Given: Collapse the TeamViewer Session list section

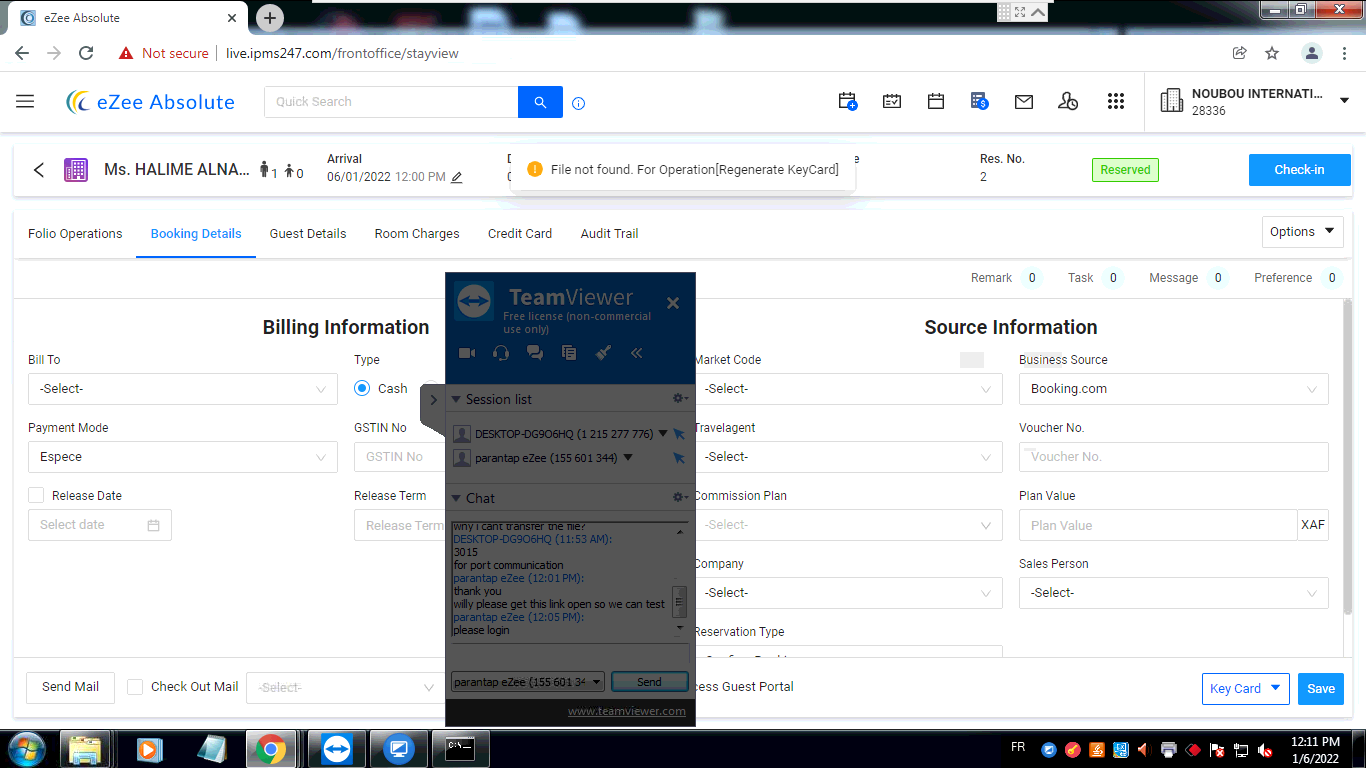Looking at the screenshot, I should [456, 399].
